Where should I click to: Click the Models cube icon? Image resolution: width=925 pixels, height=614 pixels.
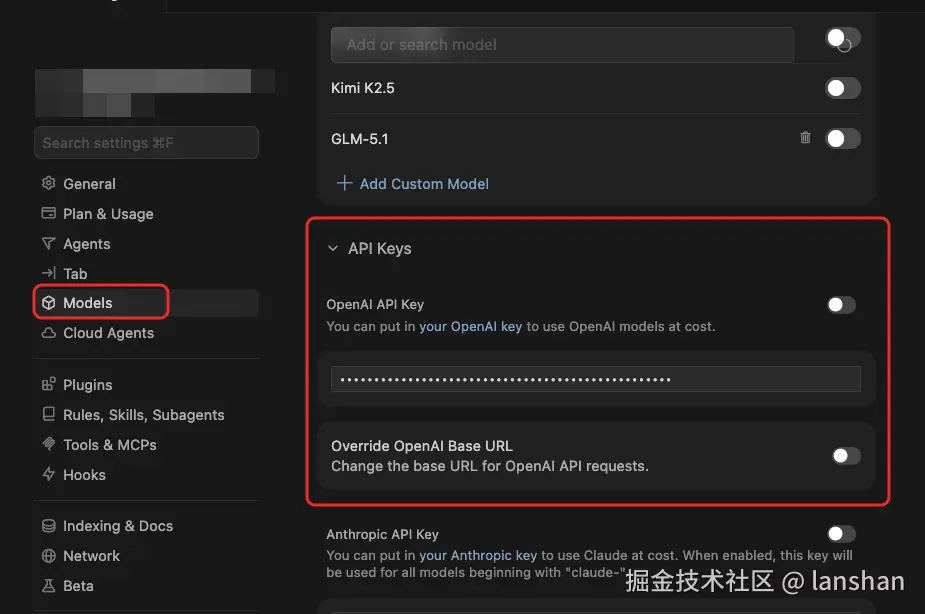click(48, 303)
